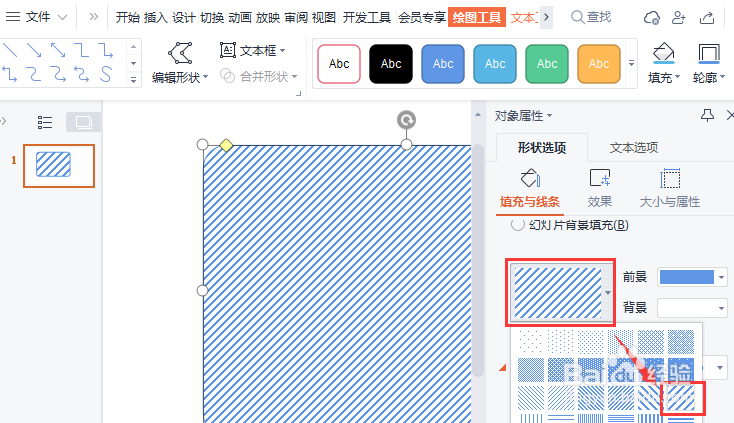Open the 会员专享 ribbon tab

(422, 18)
